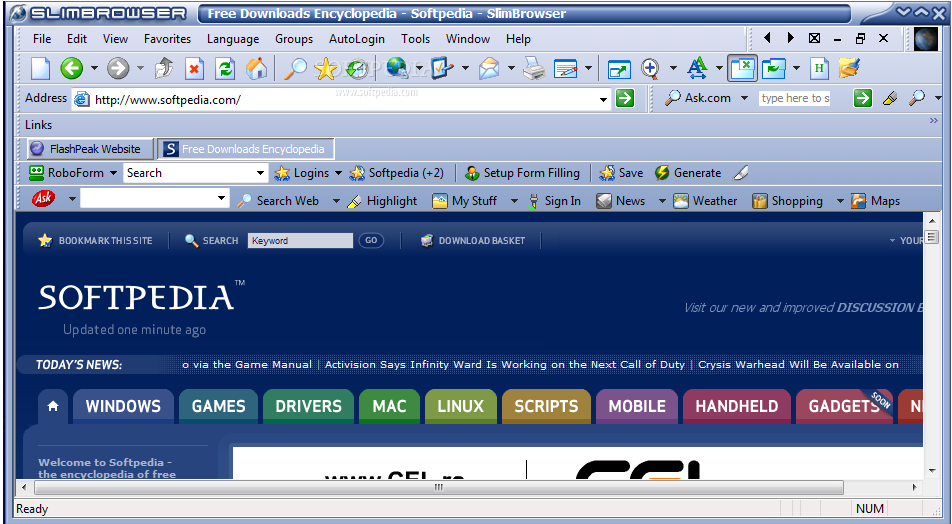Open the Home page house icon
The width and height of the screenshot is (952, 524).
pyautogui.click(x=256, y=69)
